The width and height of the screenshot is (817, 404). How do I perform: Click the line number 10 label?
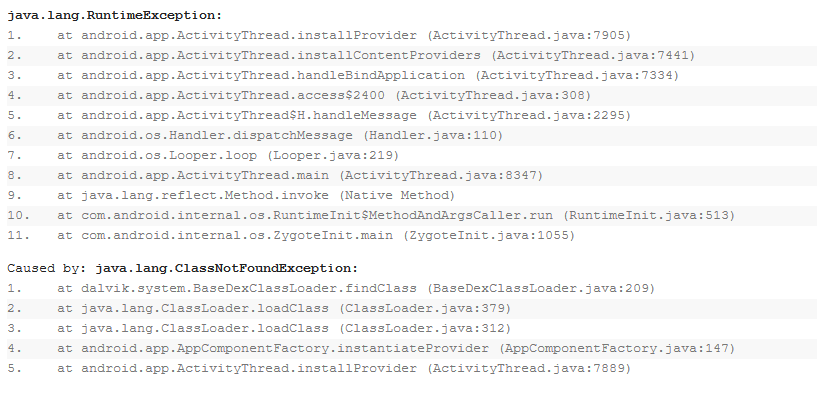(x=19, y=215)
